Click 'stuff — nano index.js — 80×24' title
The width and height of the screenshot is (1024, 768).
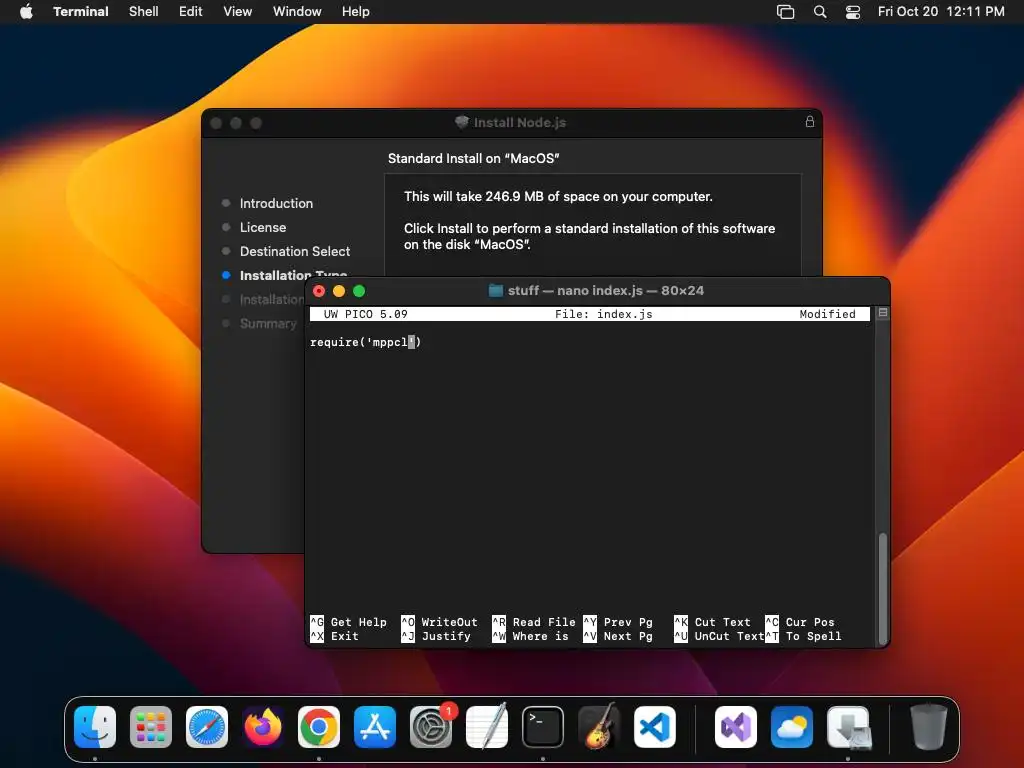[606, 291]
